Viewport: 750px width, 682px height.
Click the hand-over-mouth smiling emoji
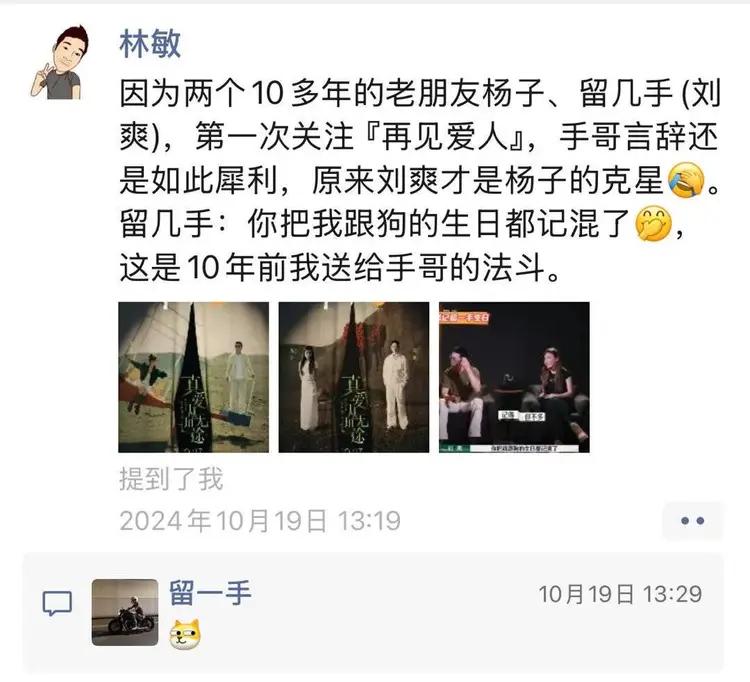tap(653, 224)
